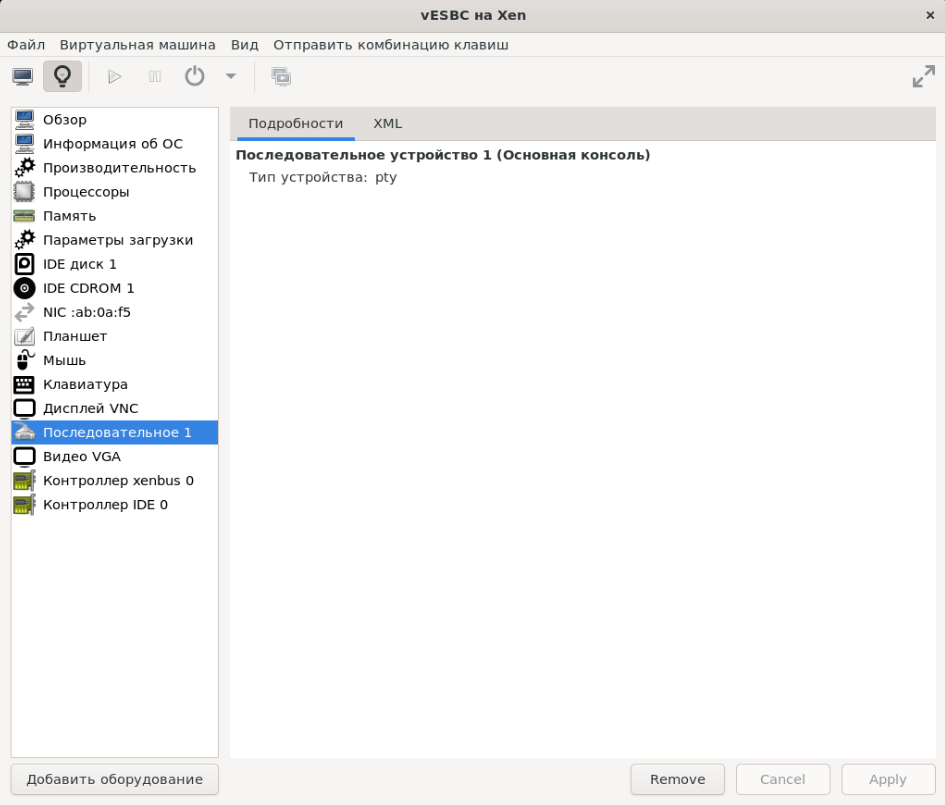The height and width of the screenshot is (805, 945).
Task: Select IDE диск 1 entry
Action: tap(115, 265)
